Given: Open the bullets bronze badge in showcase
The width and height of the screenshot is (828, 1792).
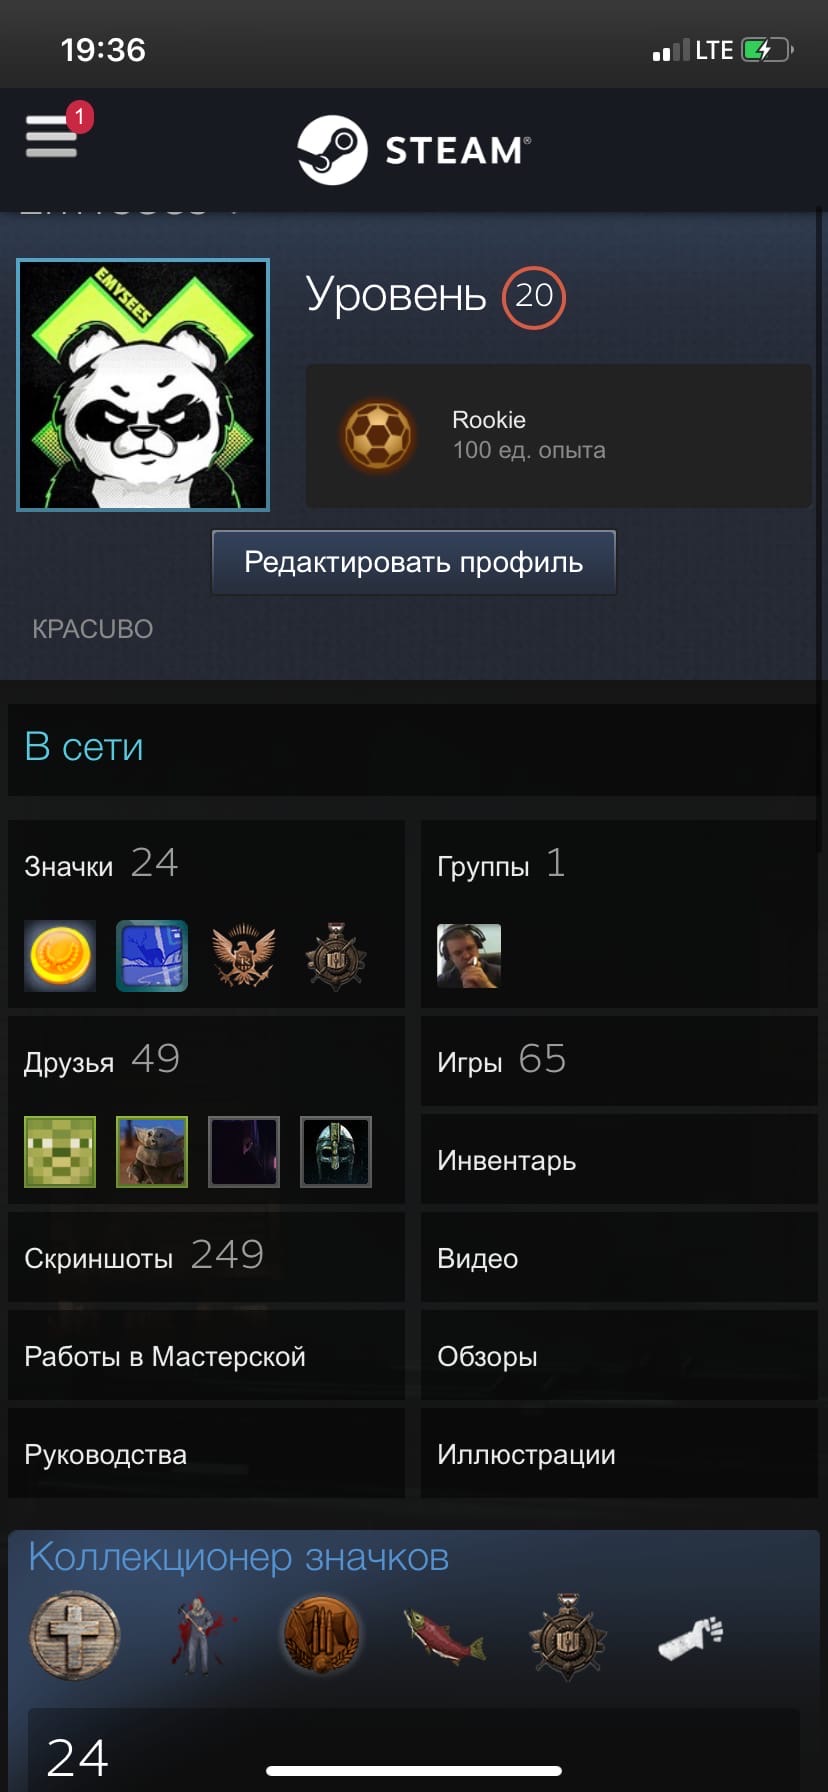Looking at the screenshot, I should pyautogui.click(x=320, y=1636).
